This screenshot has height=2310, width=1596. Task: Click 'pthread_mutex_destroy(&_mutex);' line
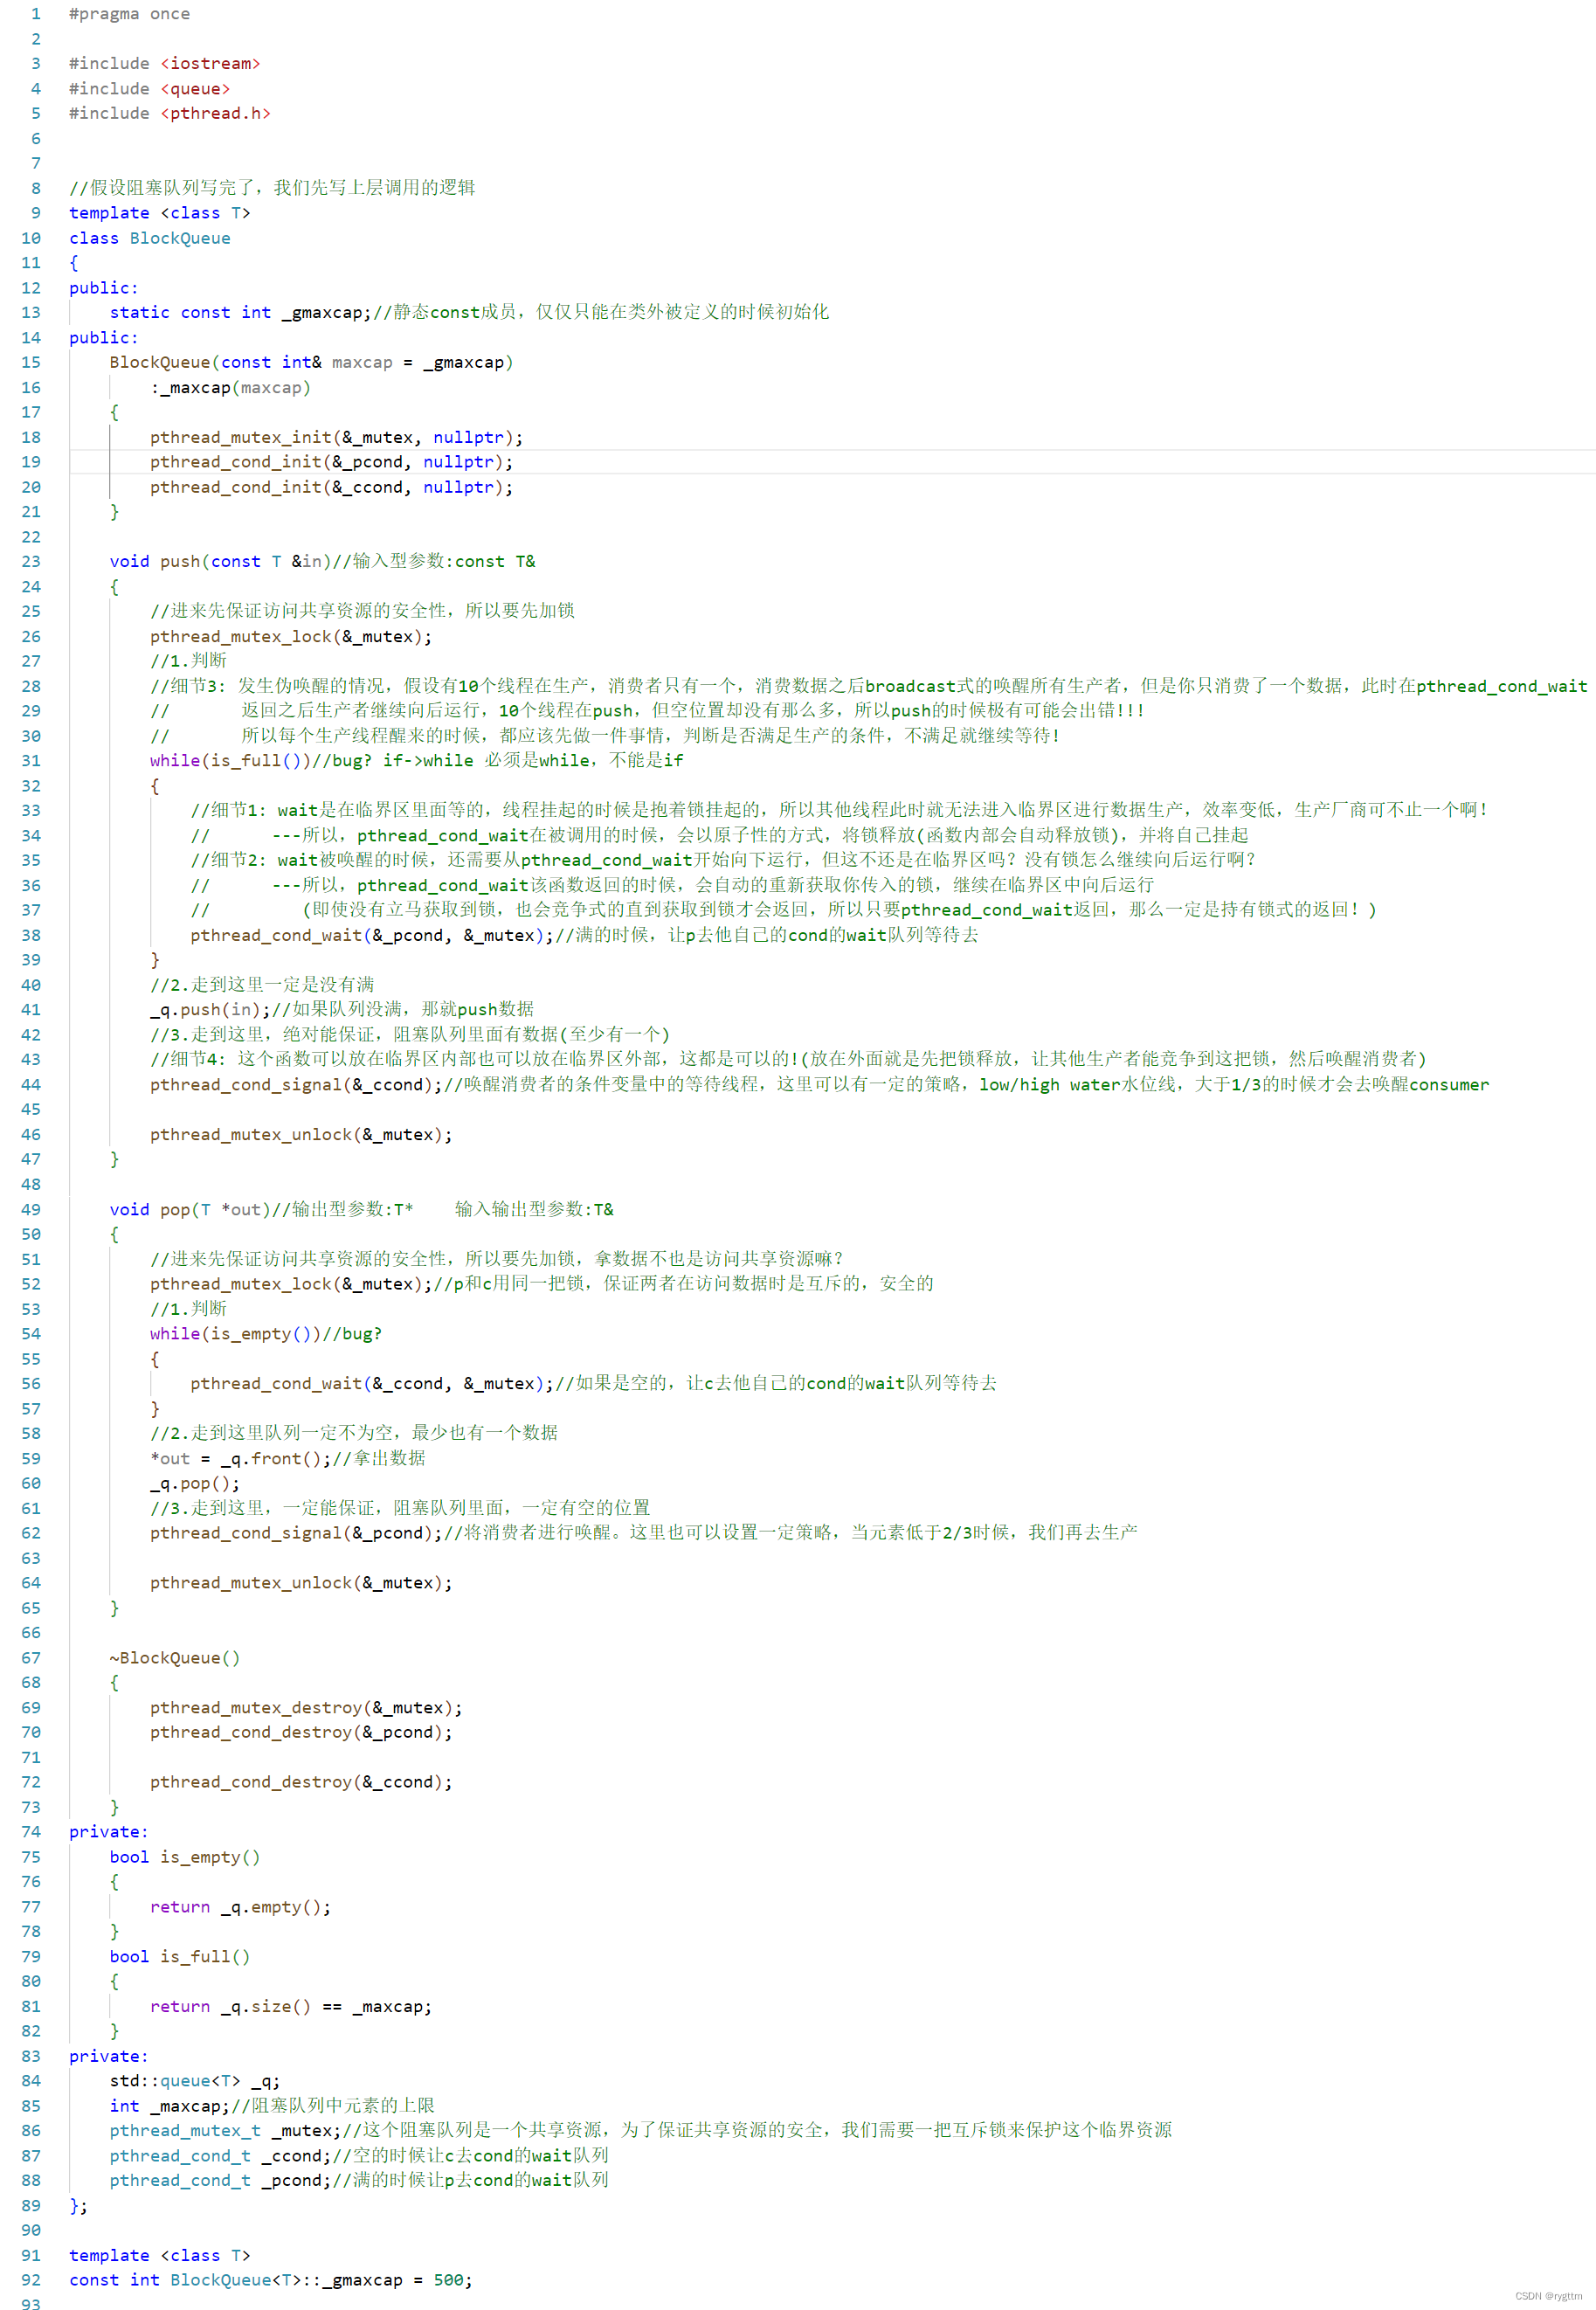coord(306,1708)
